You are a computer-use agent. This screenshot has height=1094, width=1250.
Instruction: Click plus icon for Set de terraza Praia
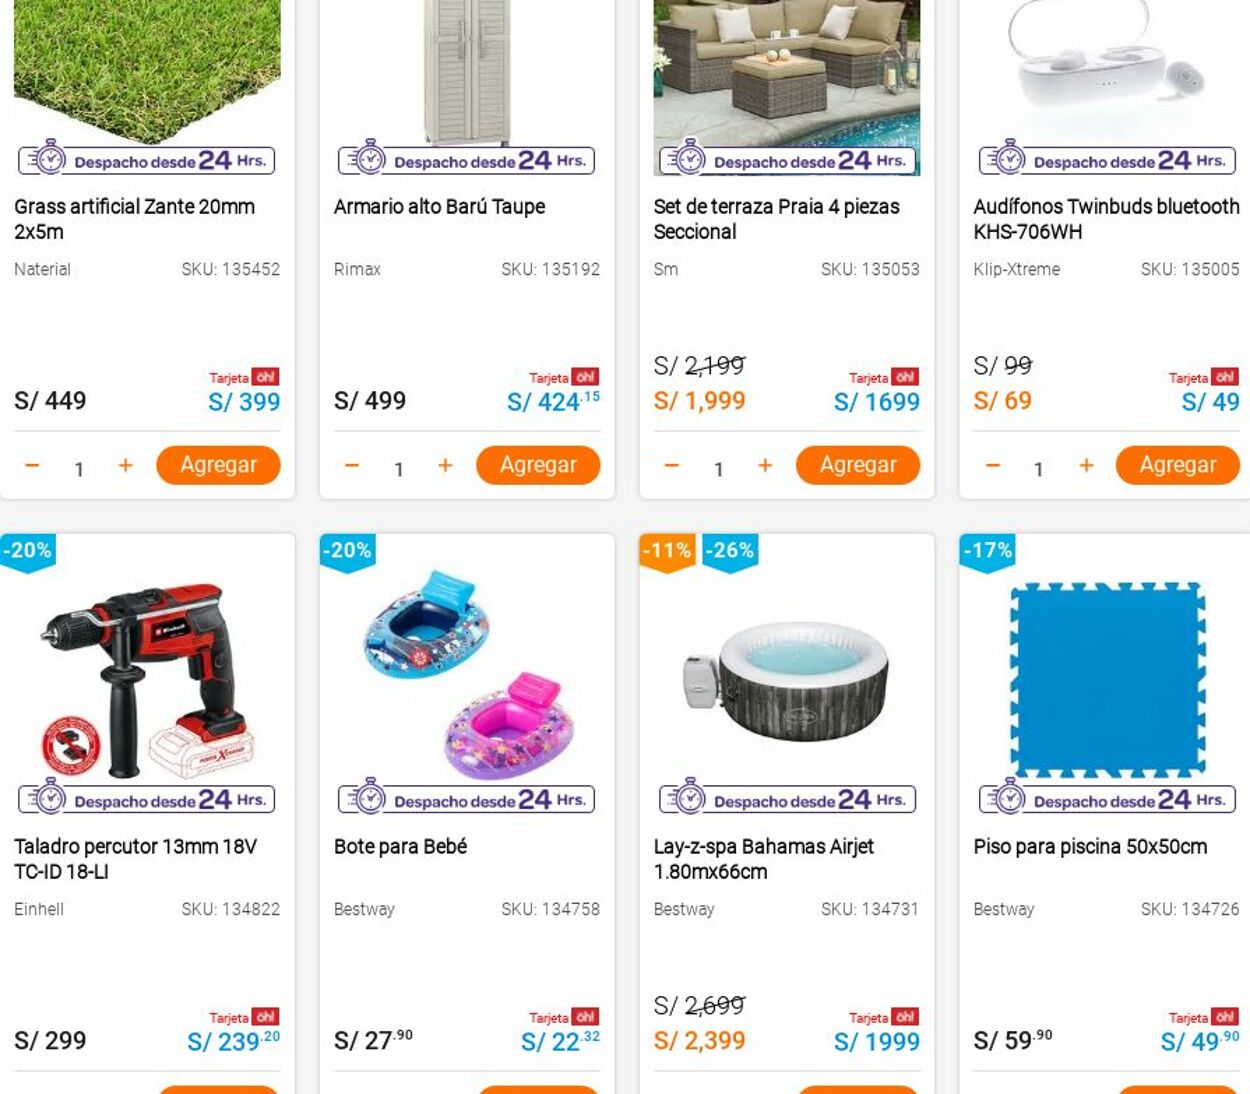click(x=765, y=465)
